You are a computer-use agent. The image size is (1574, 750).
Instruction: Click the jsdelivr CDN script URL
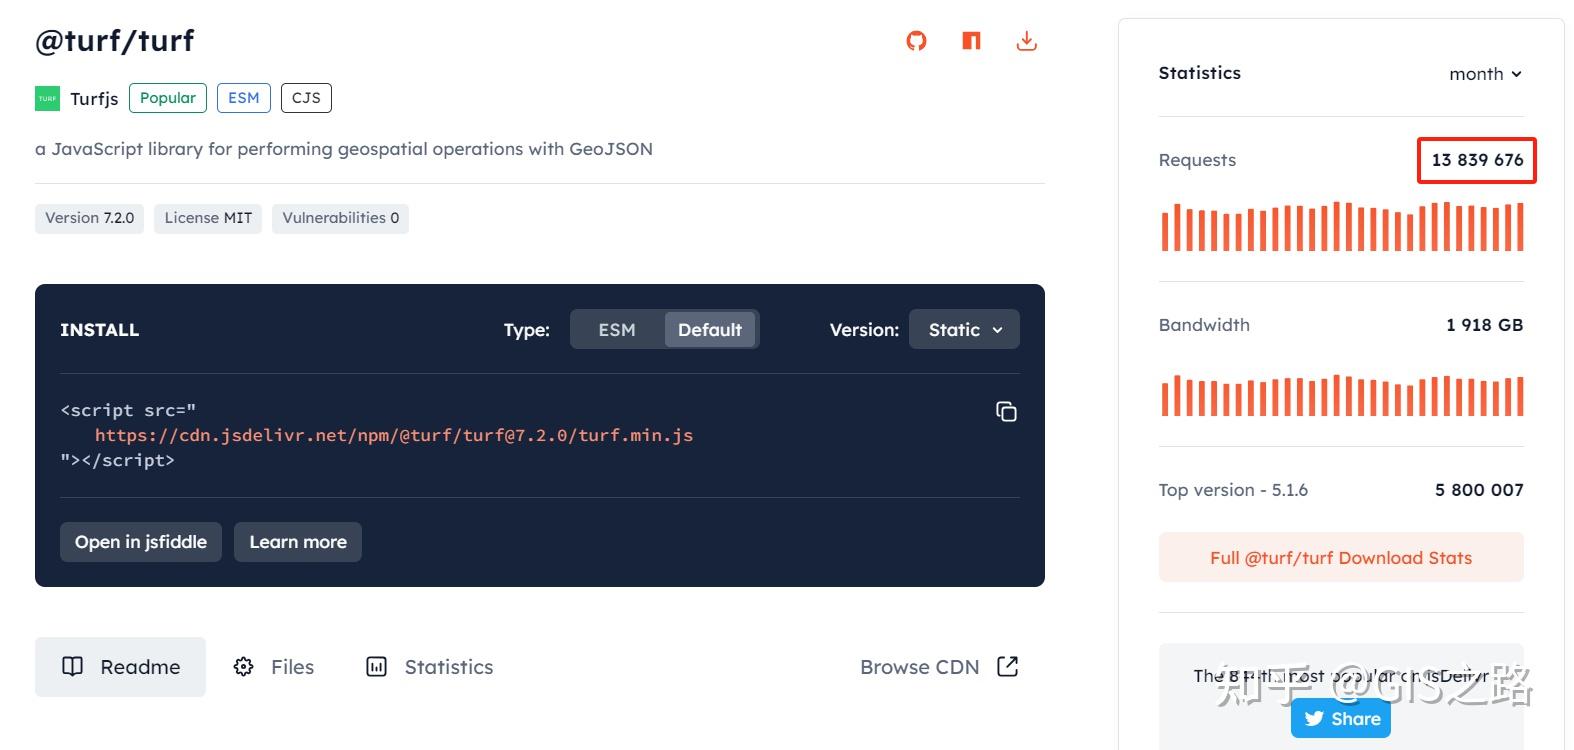pos(394,435)
